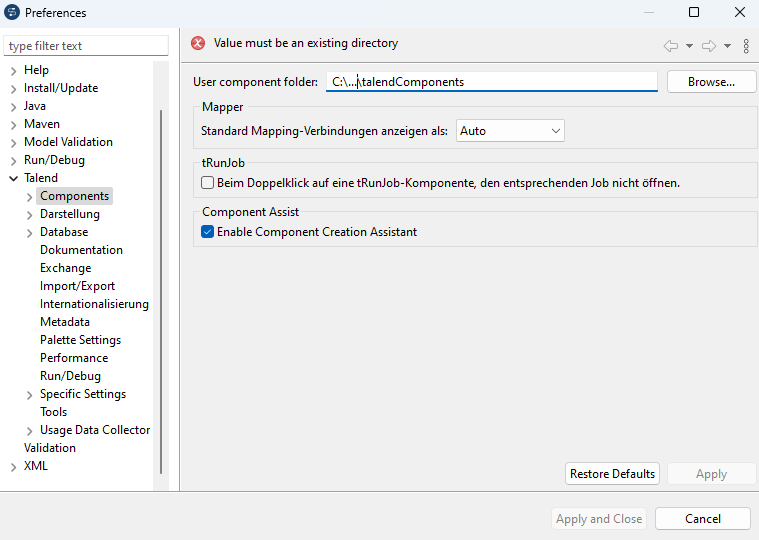Select Performance under Talend
Screen dimensions: 759x540
(x=74, y=358)
